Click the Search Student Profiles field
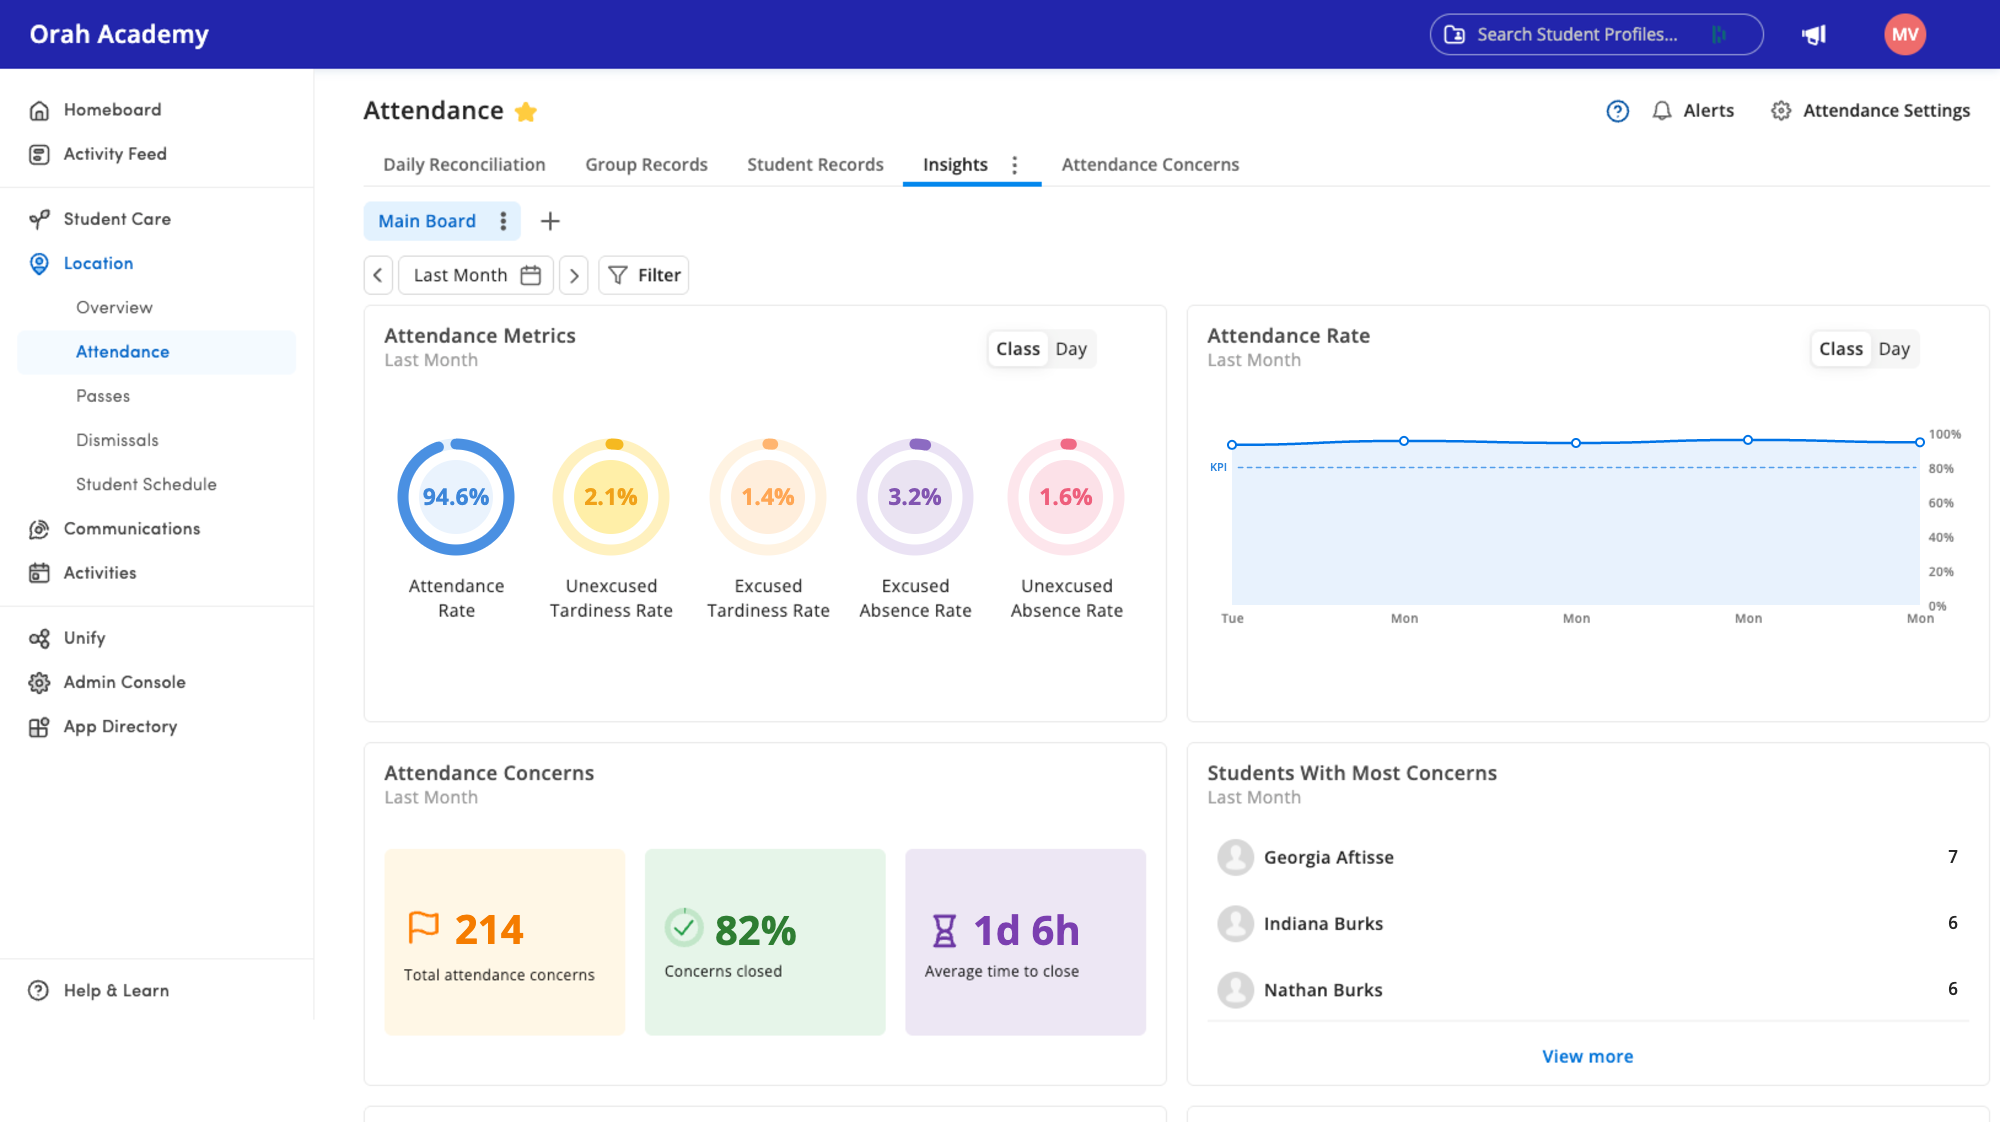Viewport: 2000px width, 1122px height. pyautogui.click(x=1596, y=35)
